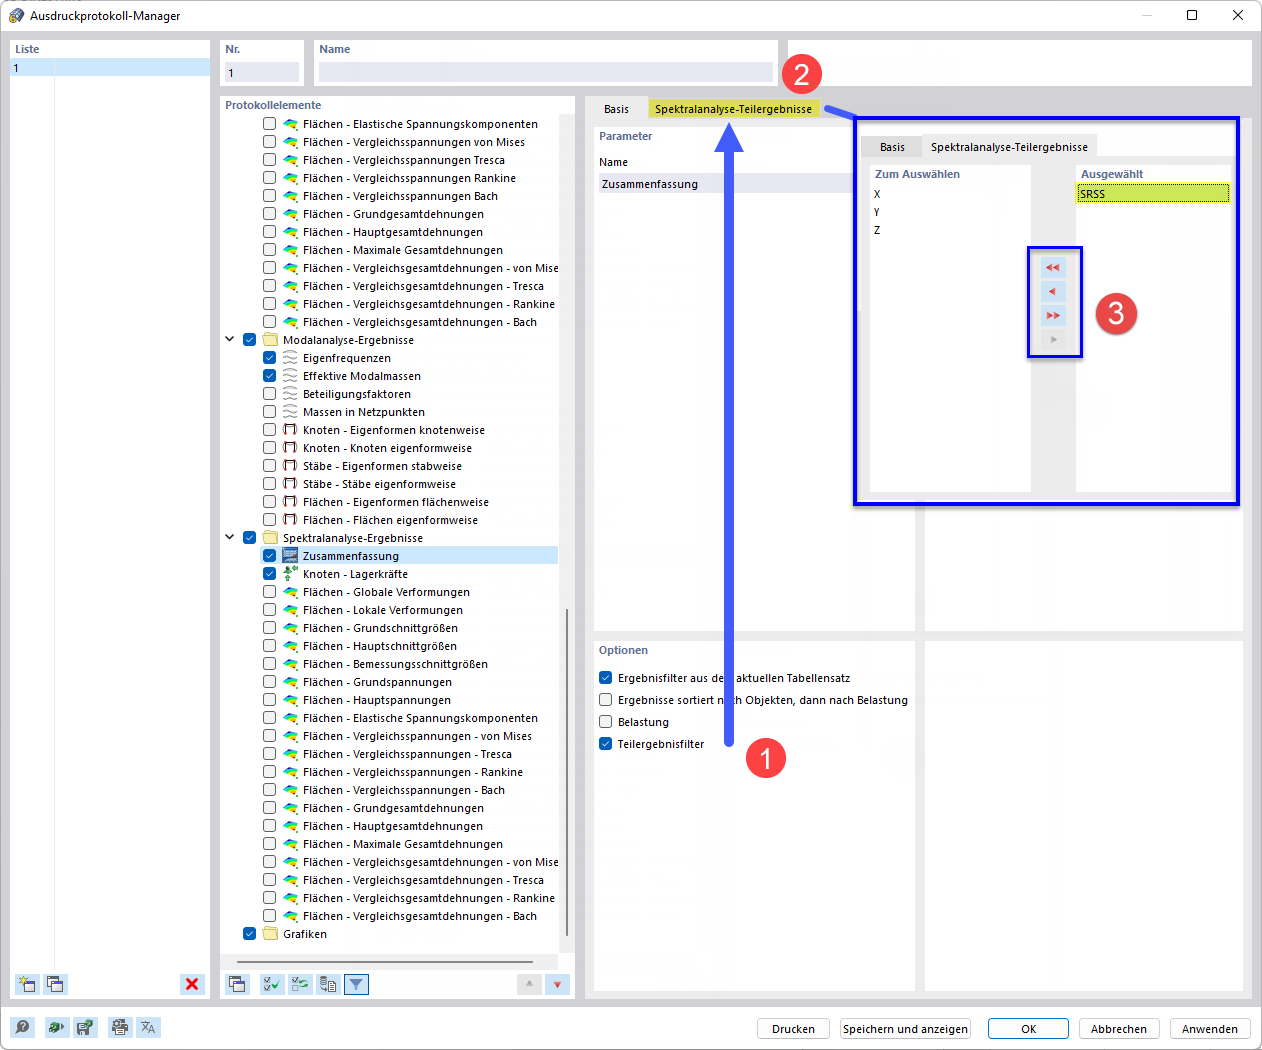Select Flächen - Globale Verformungen tree row
The image size is (1262, 1050).
pos(411,592)
